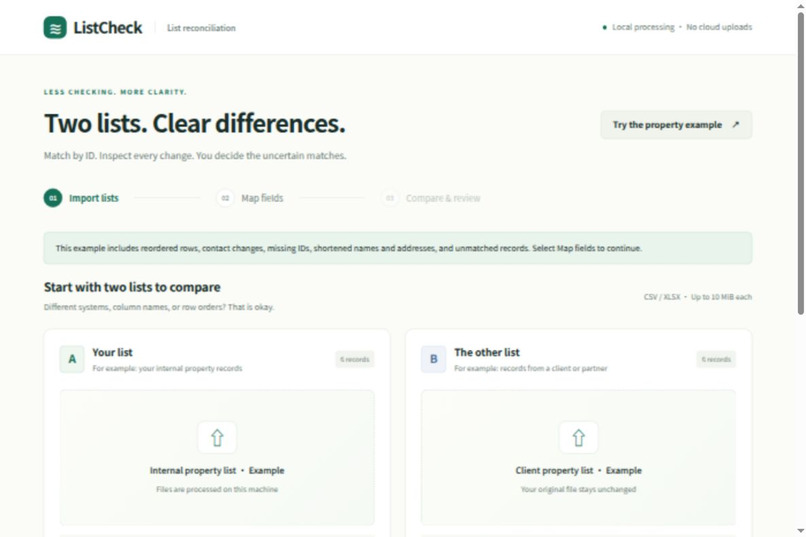Click 'Client property list • Example' label
Viewport: 806px width, 537px height.
578,471
